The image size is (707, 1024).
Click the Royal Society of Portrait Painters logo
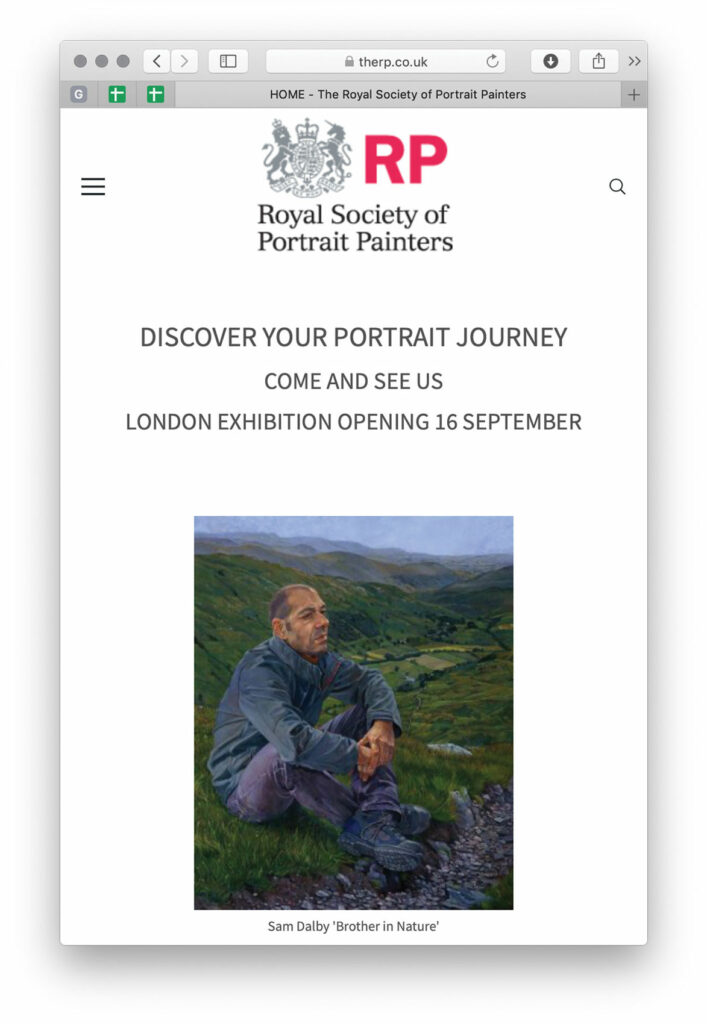pos(355,186)
